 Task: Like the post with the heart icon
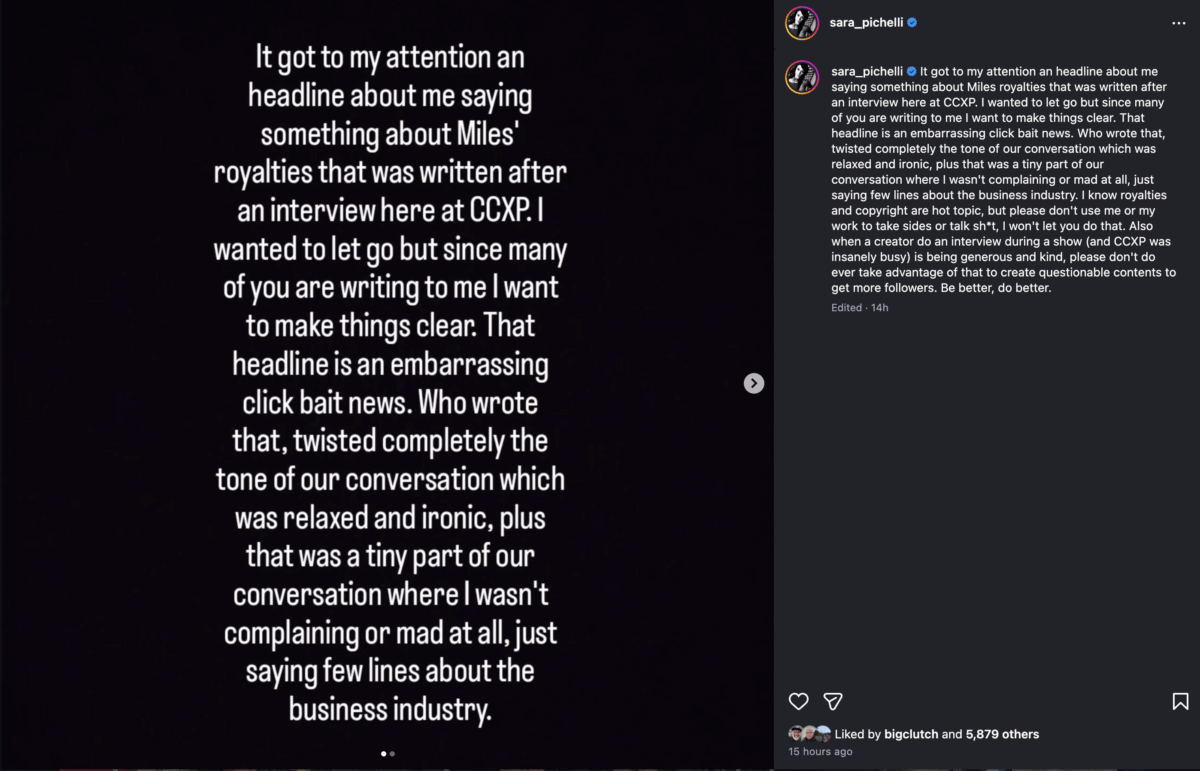click(x=798, y=701)
